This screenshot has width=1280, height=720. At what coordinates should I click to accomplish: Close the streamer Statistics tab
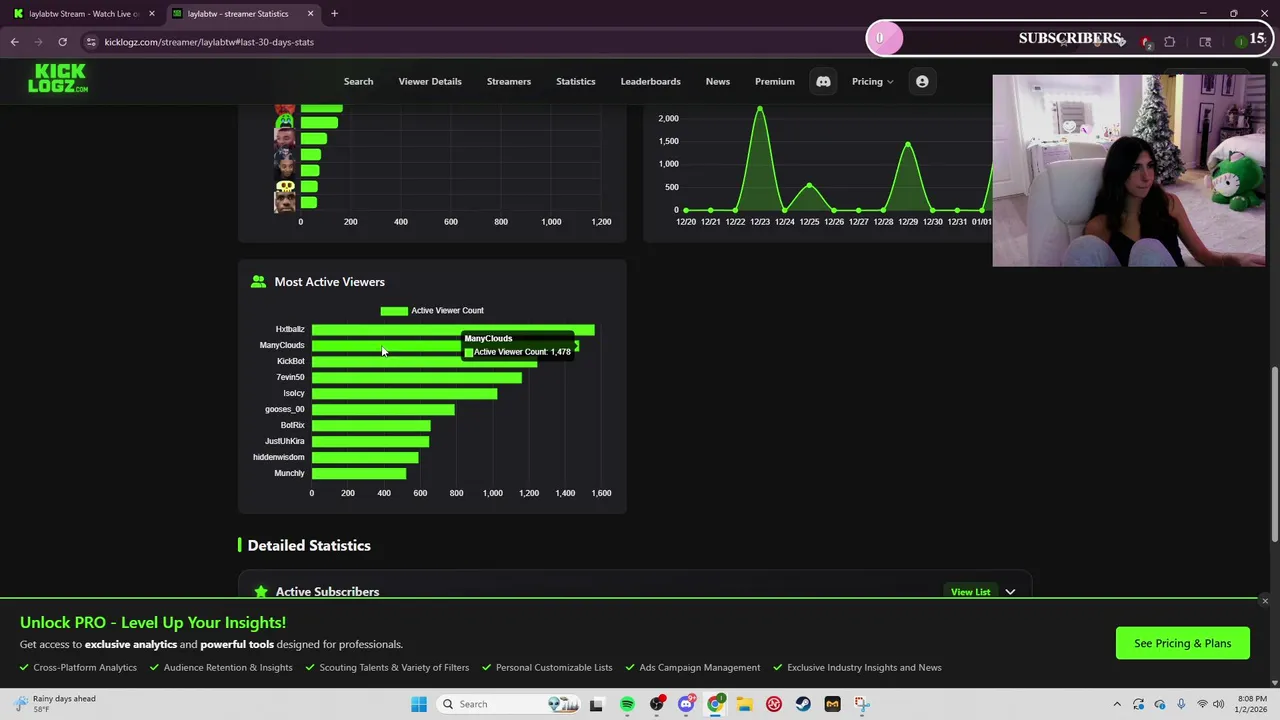pos(310,14)
